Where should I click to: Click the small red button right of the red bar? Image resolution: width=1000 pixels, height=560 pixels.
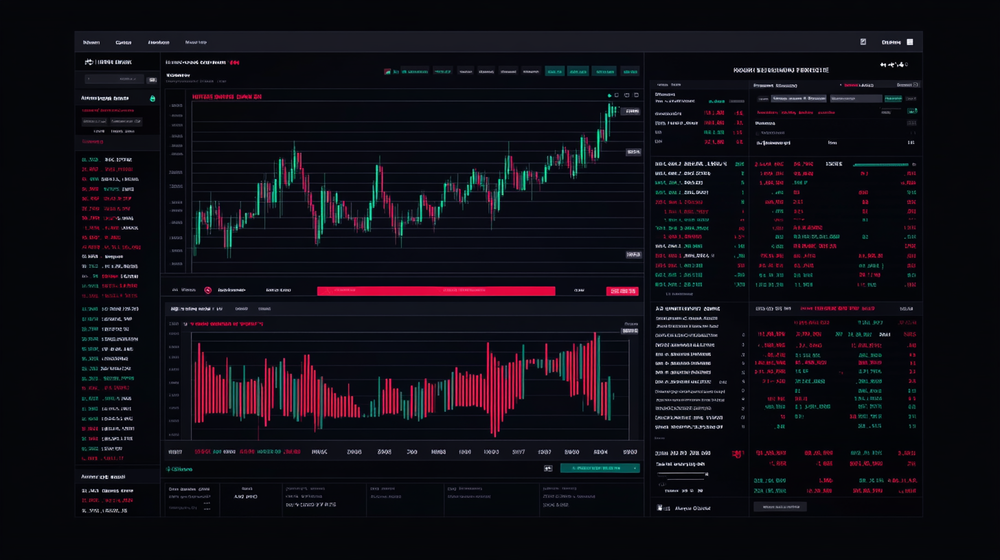(622, 291)
